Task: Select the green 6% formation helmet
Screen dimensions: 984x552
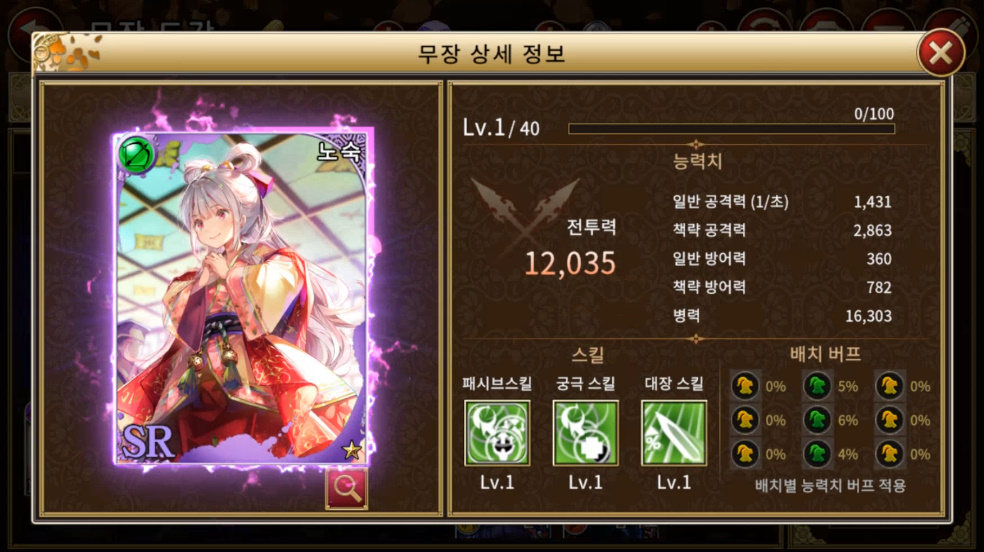Action: pos(817,420)
